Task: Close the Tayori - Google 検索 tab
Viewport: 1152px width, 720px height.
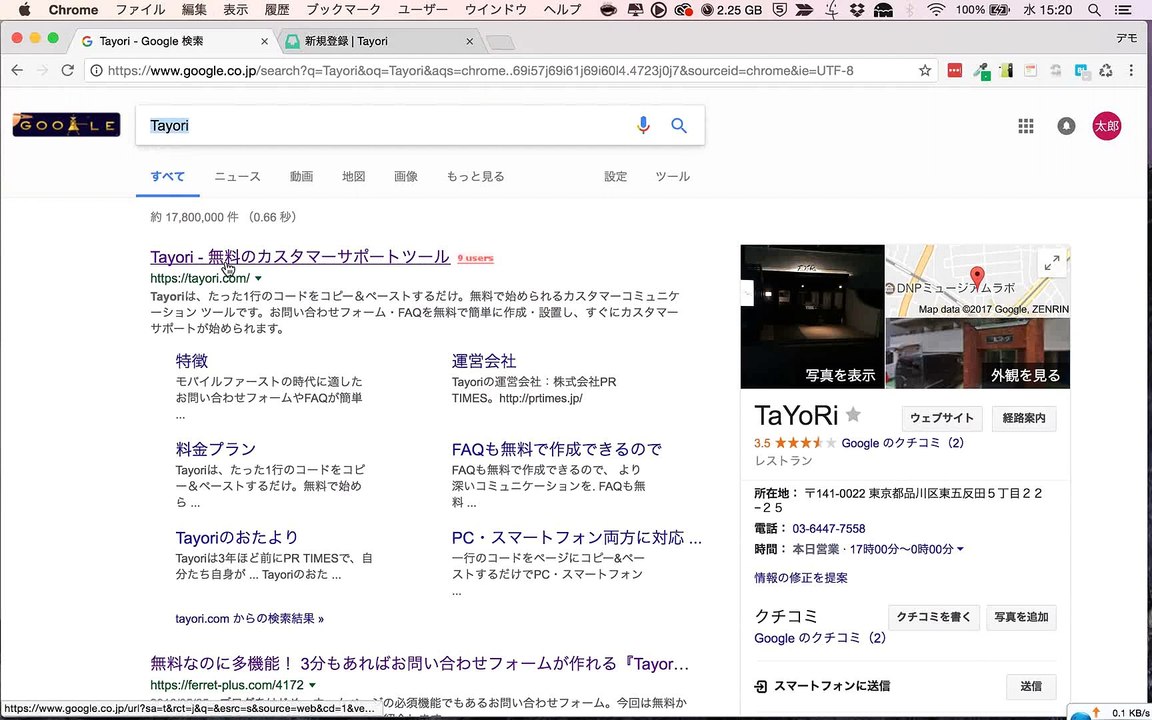Action: point(264,41)
